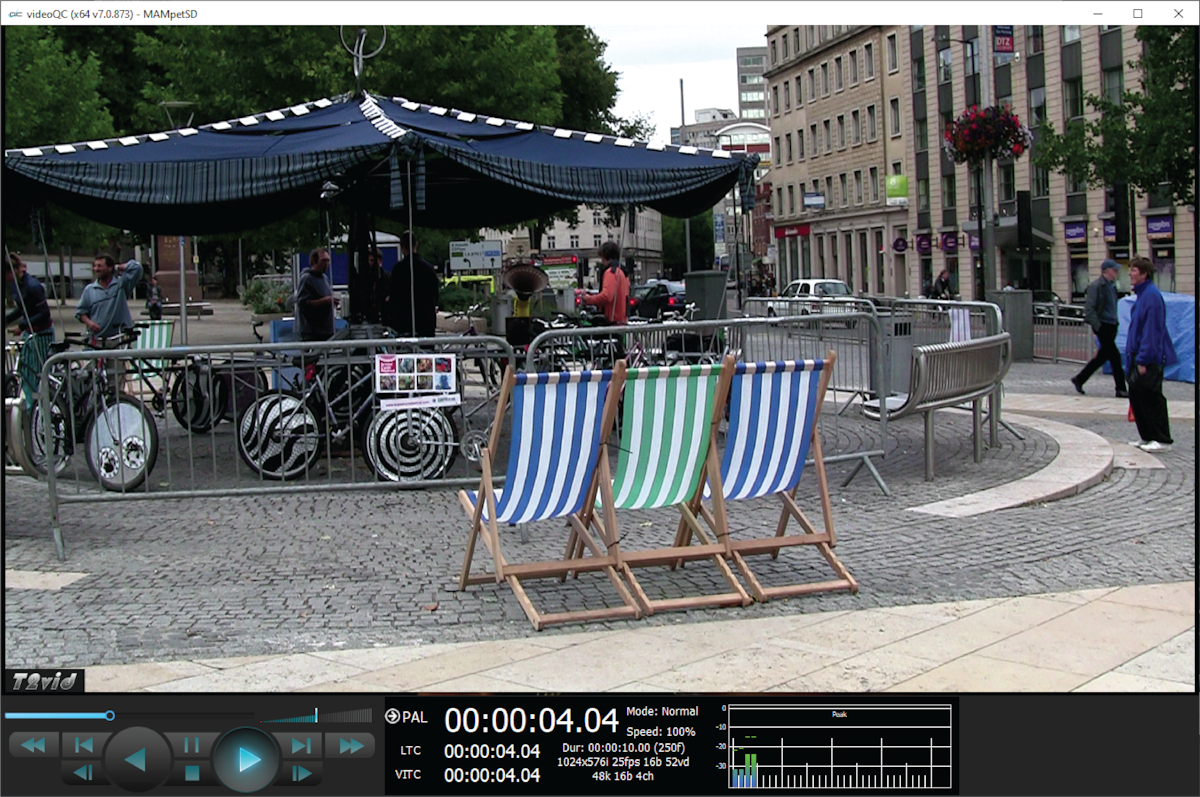
Task: Click the LTC timecode value
Action: (492, 751)
